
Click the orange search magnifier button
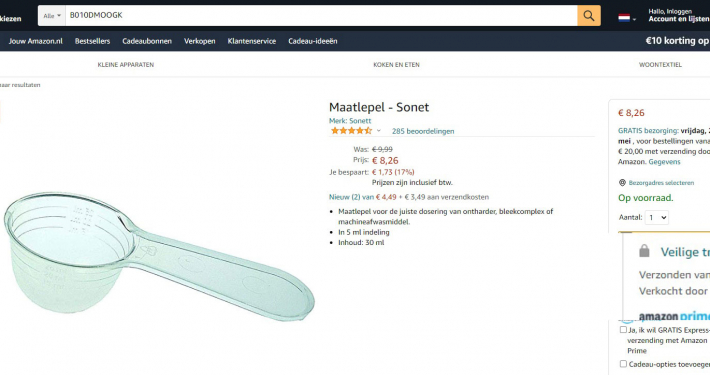[589, 15]
